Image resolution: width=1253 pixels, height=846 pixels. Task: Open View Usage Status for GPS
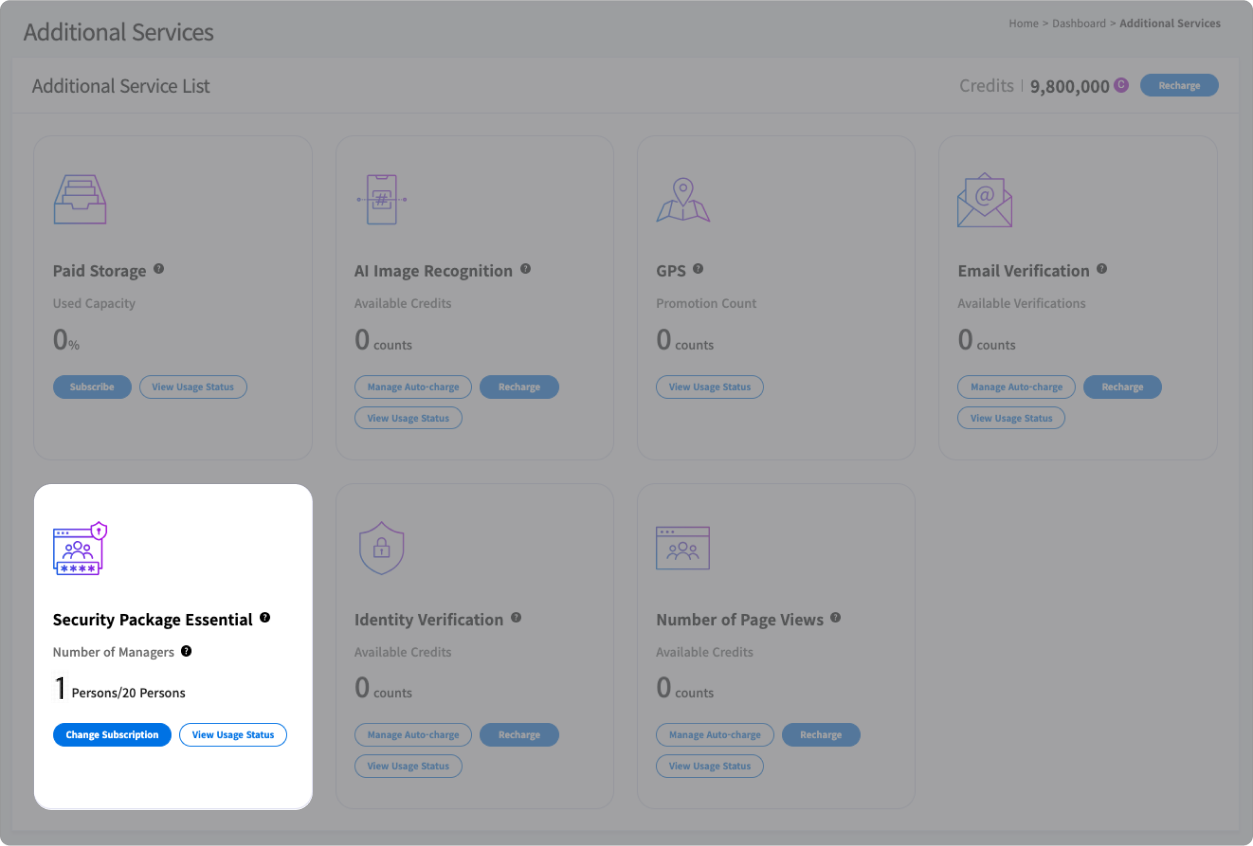[x=710, y=387]
